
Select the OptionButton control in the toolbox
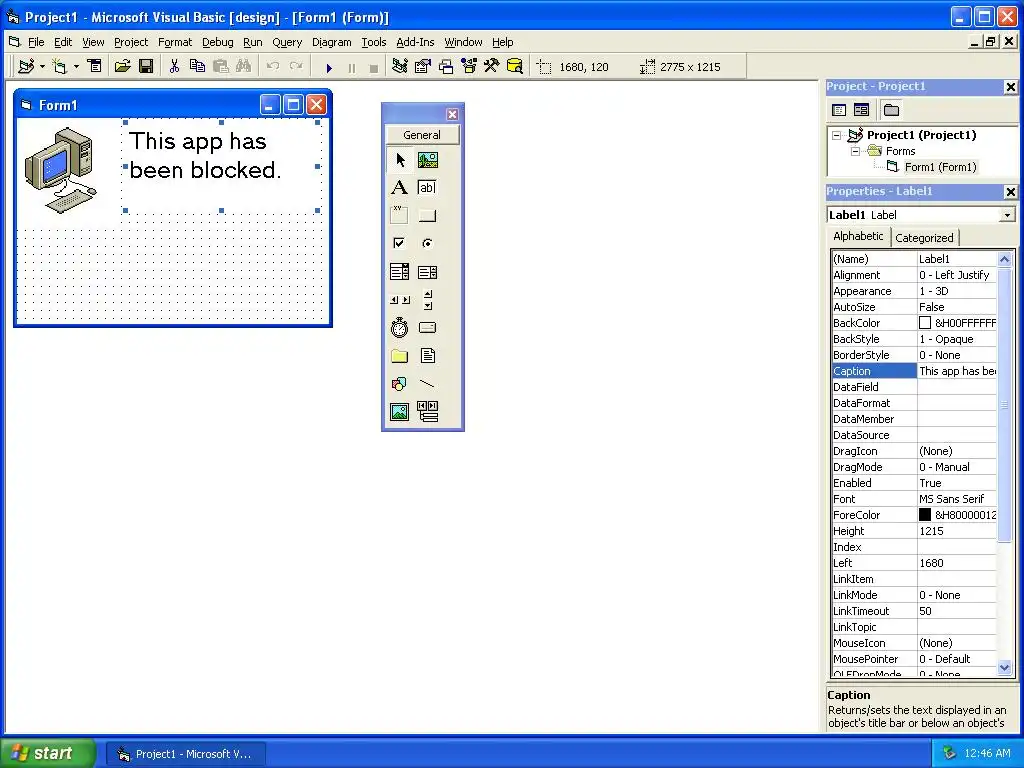coord(428,244)
